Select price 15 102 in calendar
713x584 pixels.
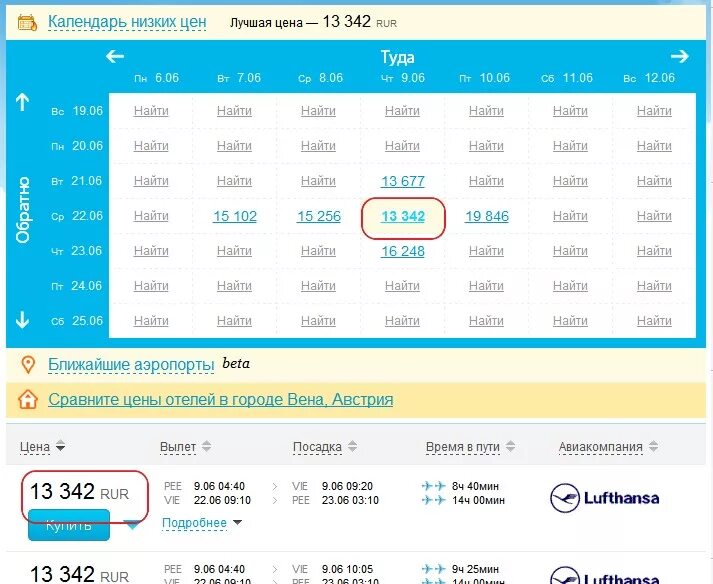tap(235, 216)
